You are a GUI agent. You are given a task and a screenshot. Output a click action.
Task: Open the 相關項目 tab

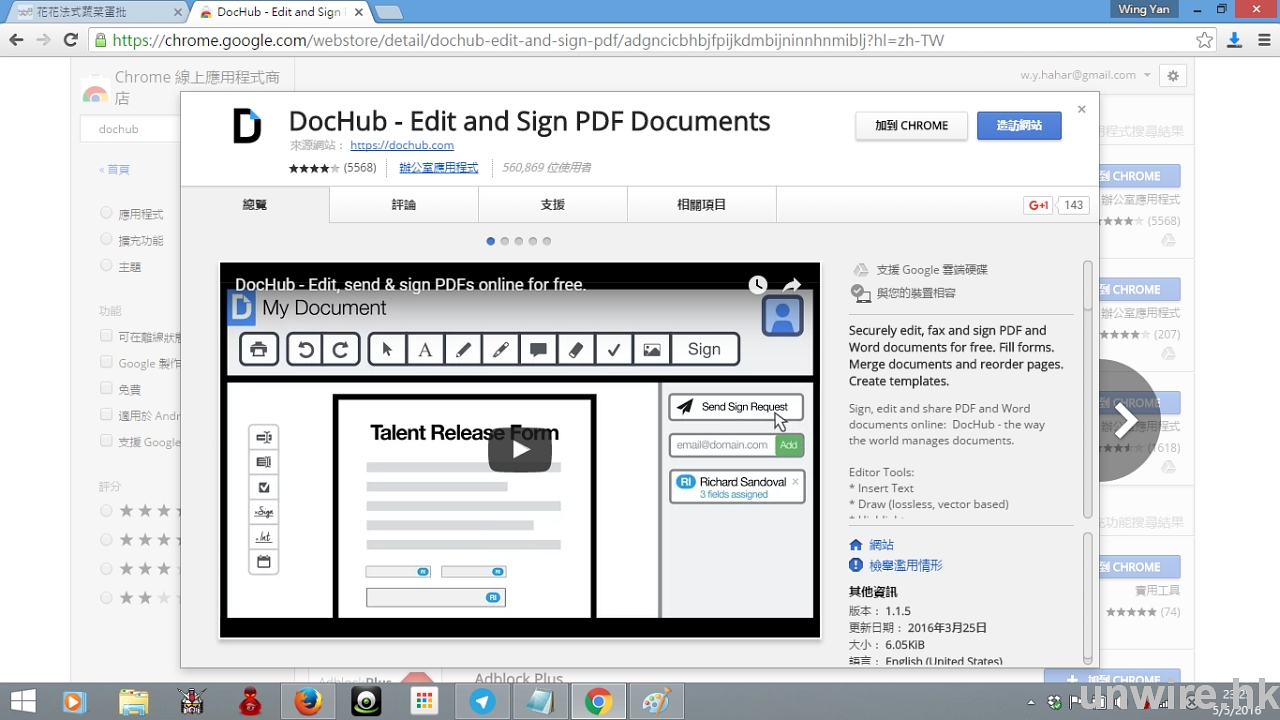pos(701,205)
